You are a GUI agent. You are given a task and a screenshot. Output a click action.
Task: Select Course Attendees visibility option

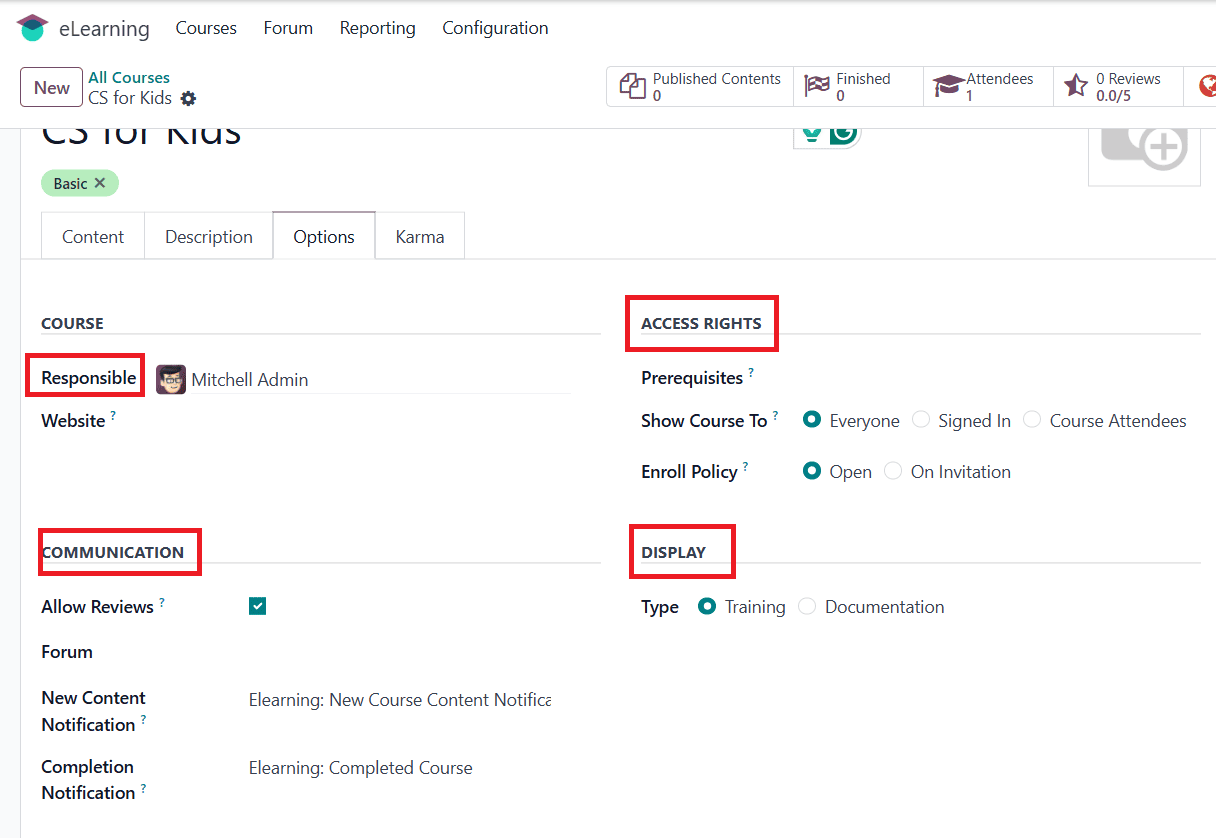1032,420
